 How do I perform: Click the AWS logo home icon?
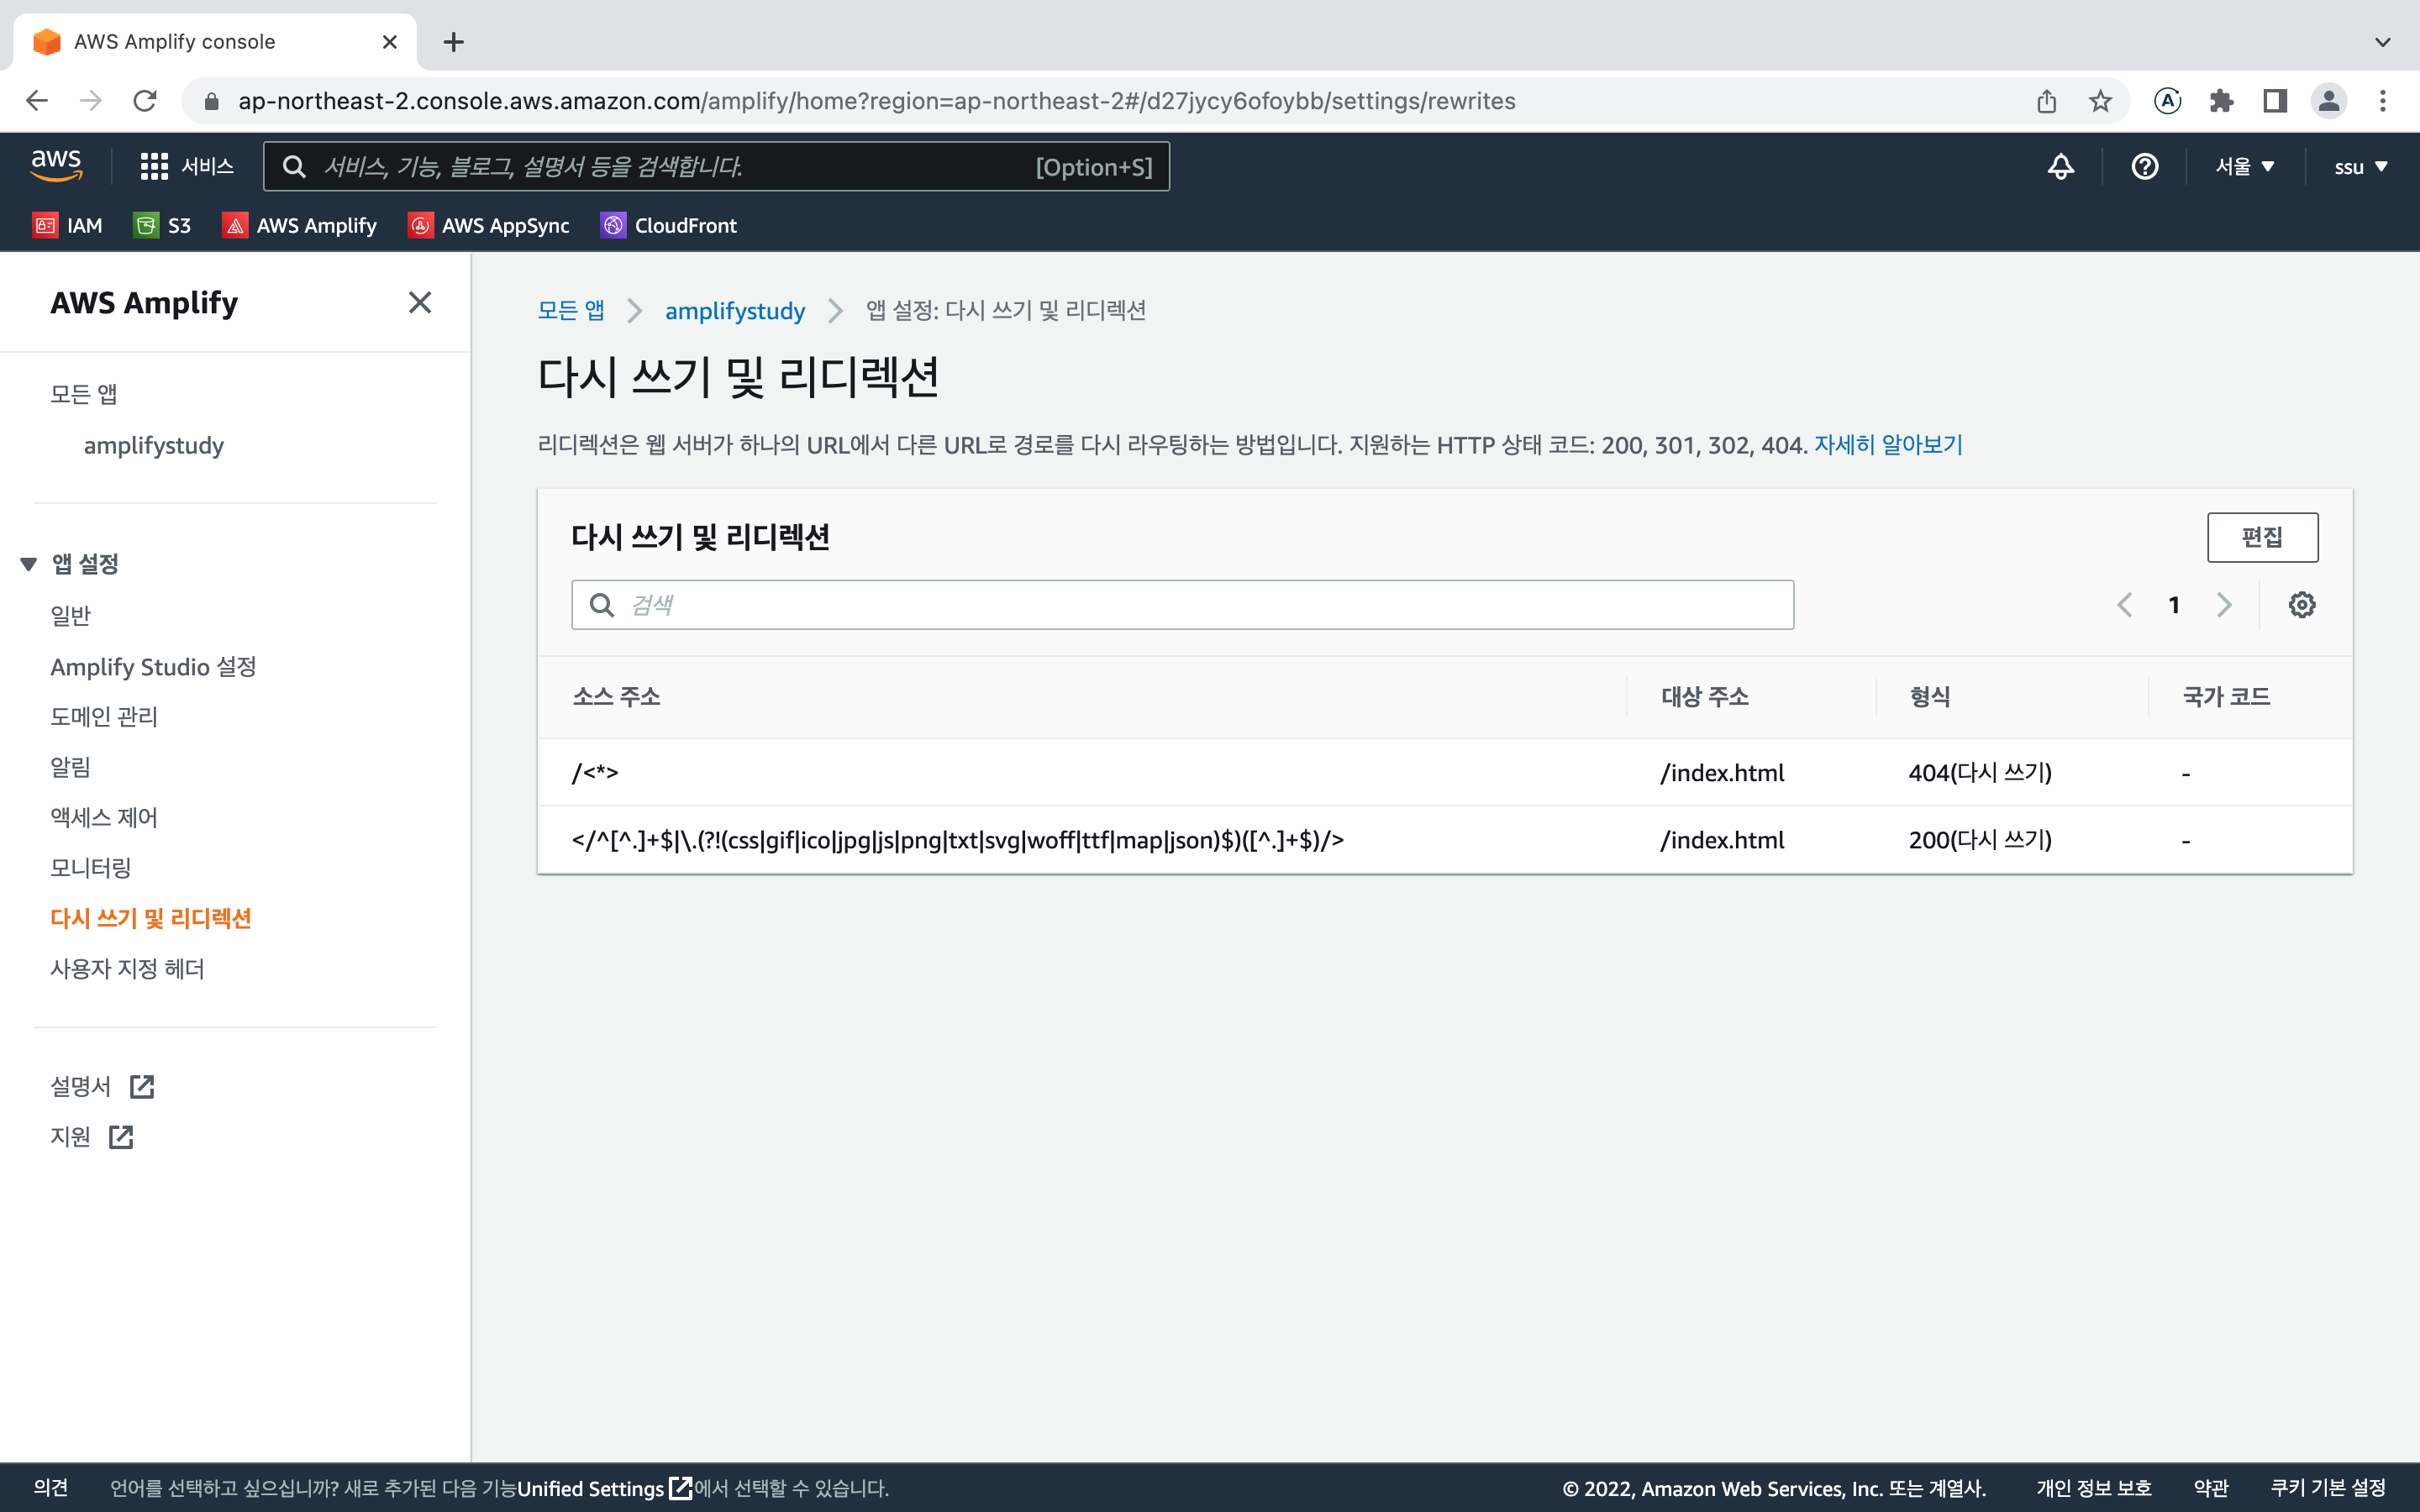pyautogui.click(x=56, y=166)
